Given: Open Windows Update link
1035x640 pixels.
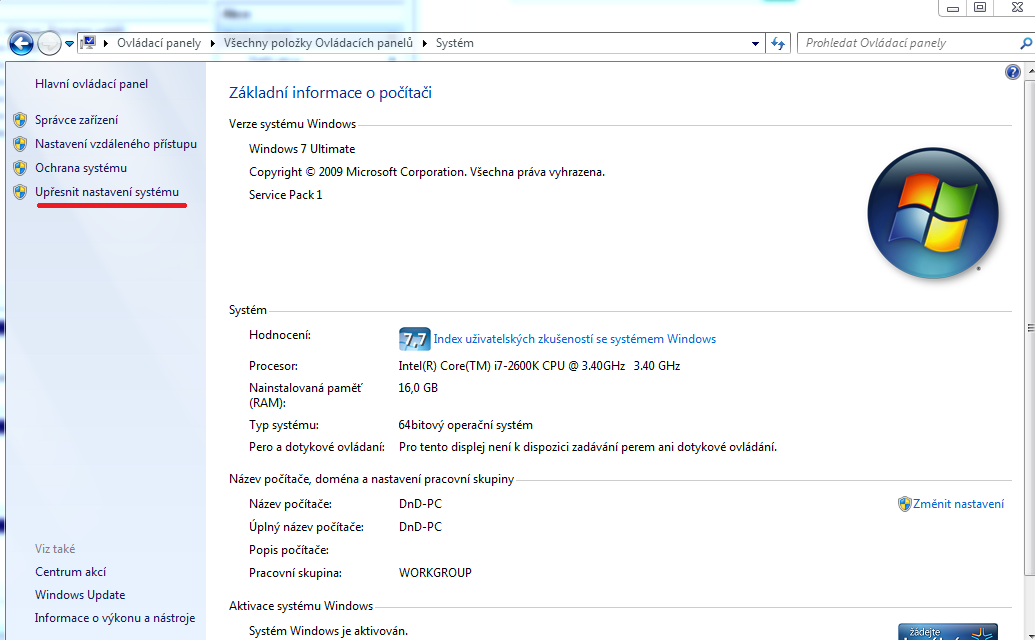Looking at the screenshot, I should (80, 595).
